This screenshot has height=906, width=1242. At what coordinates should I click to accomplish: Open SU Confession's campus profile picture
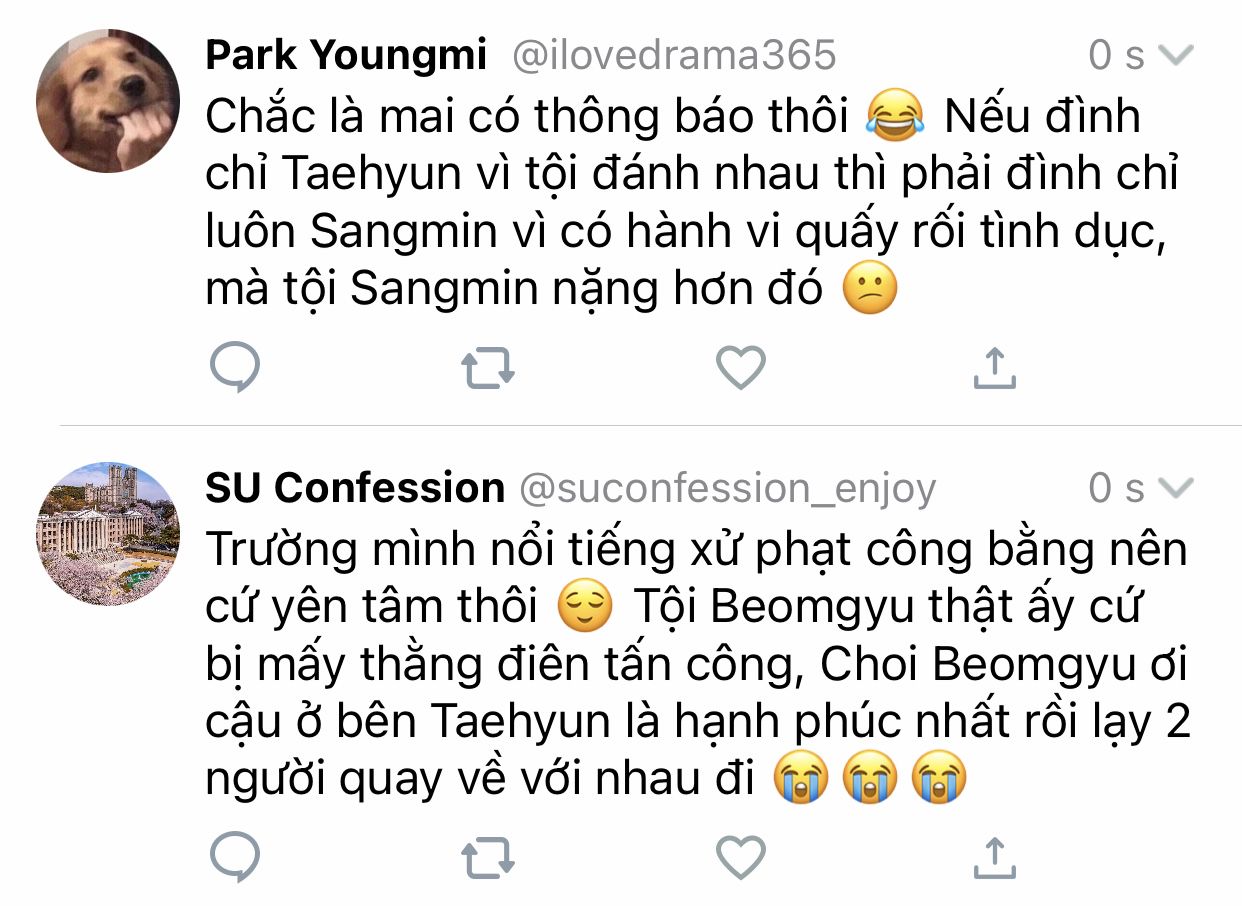[x=108, y=534]
